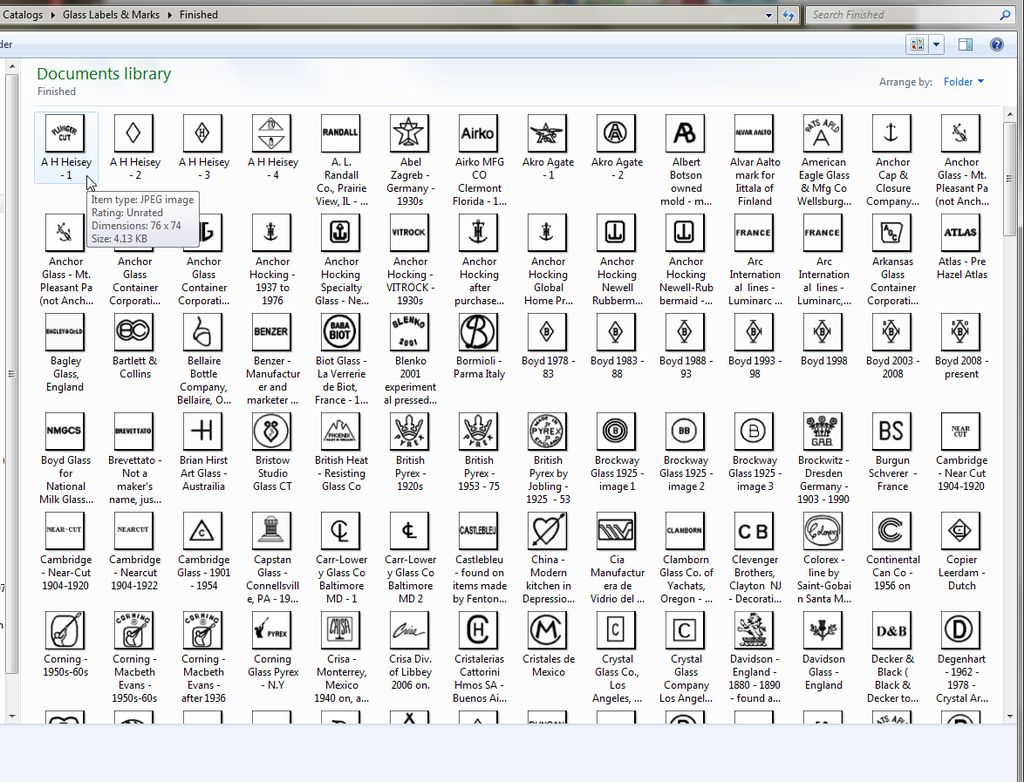1024x782 pixels.
Task: Click the Catalogs breadcrumb in address bar
Action: 23,15
